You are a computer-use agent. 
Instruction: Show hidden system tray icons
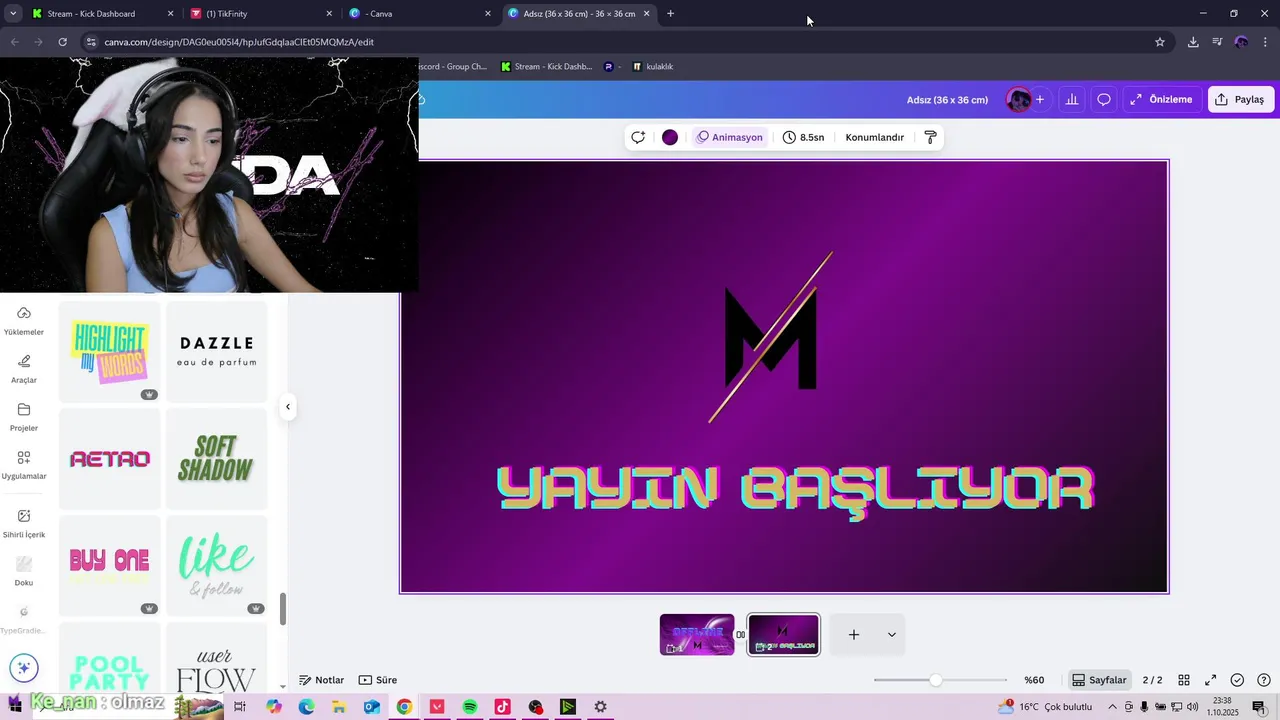(1112, 707)
